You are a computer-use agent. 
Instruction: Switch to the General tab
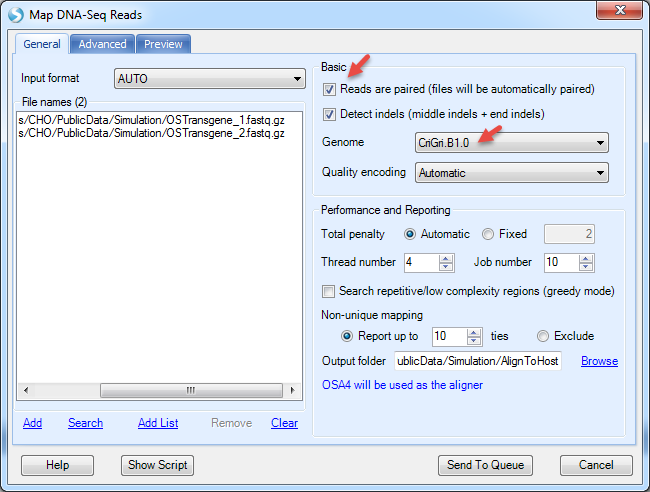[x=41, y=44]
